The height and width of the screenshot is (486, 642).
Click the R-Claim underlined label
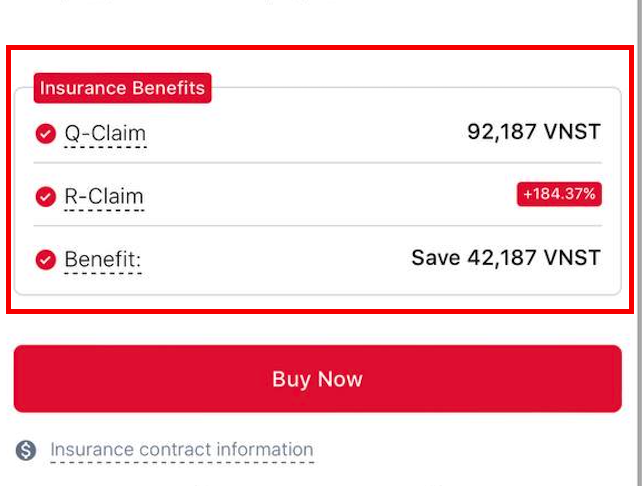coord(104,197)
